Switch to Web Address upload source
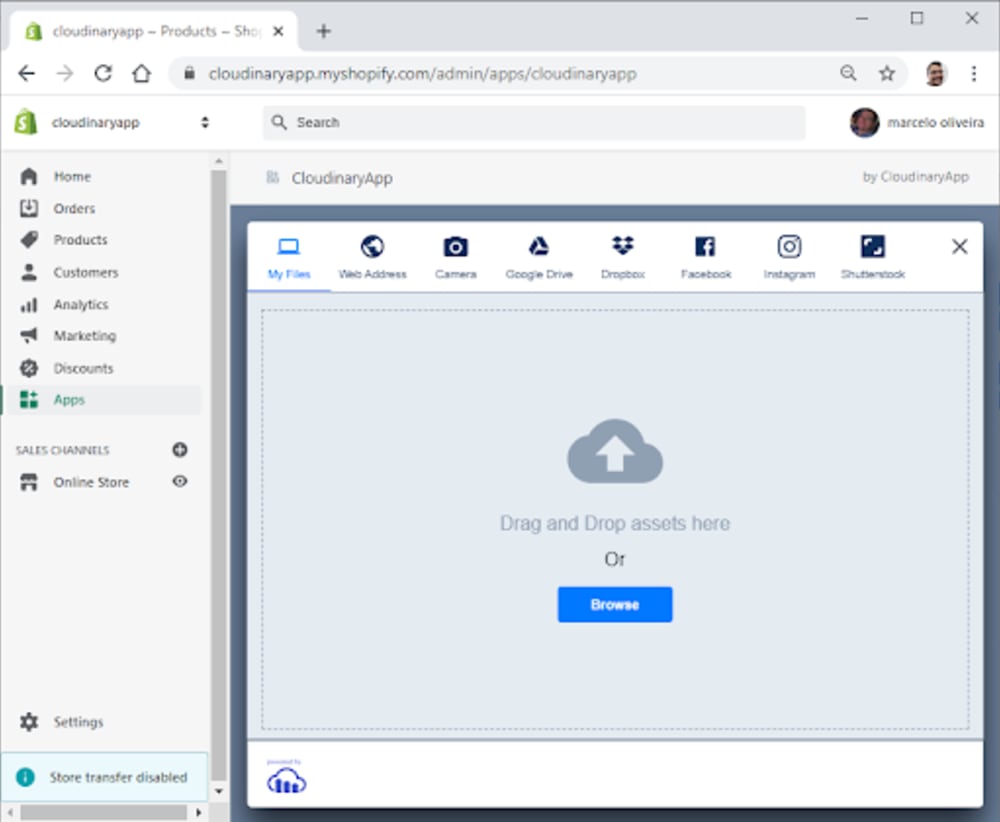 (x=372, y=258)
